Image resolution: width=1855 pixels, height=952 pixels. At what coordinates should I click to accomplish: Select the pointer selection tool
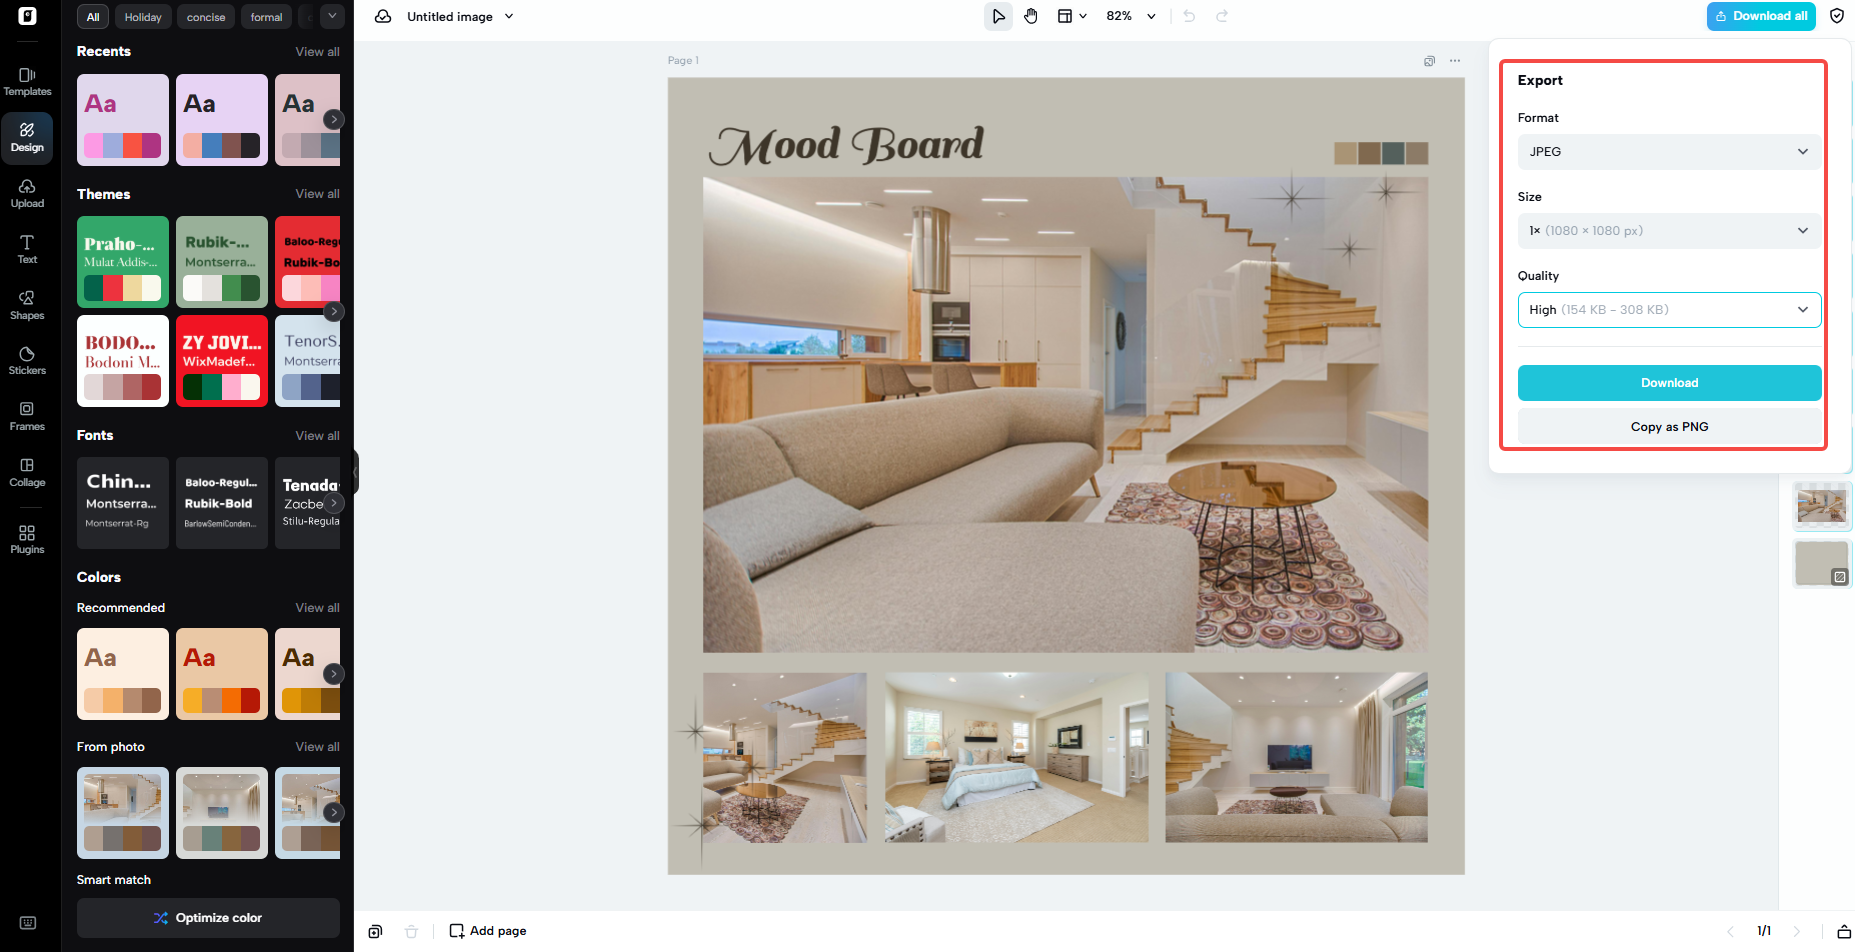click(998, 16)
